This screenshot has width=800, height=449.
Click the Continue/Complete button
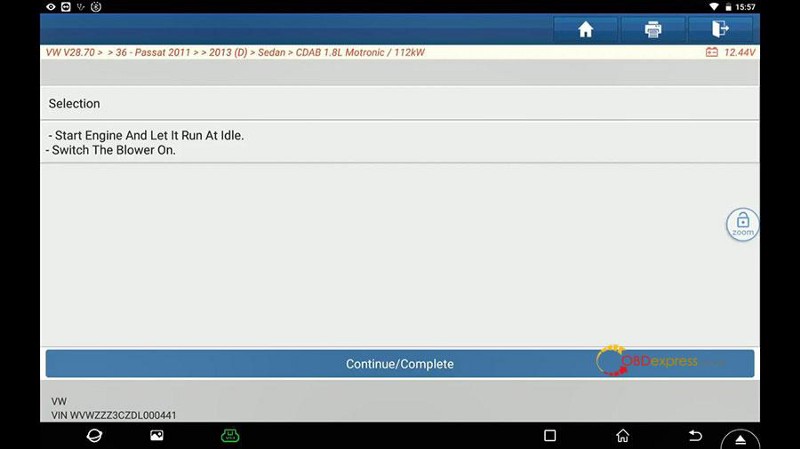(x=399, y=364)
